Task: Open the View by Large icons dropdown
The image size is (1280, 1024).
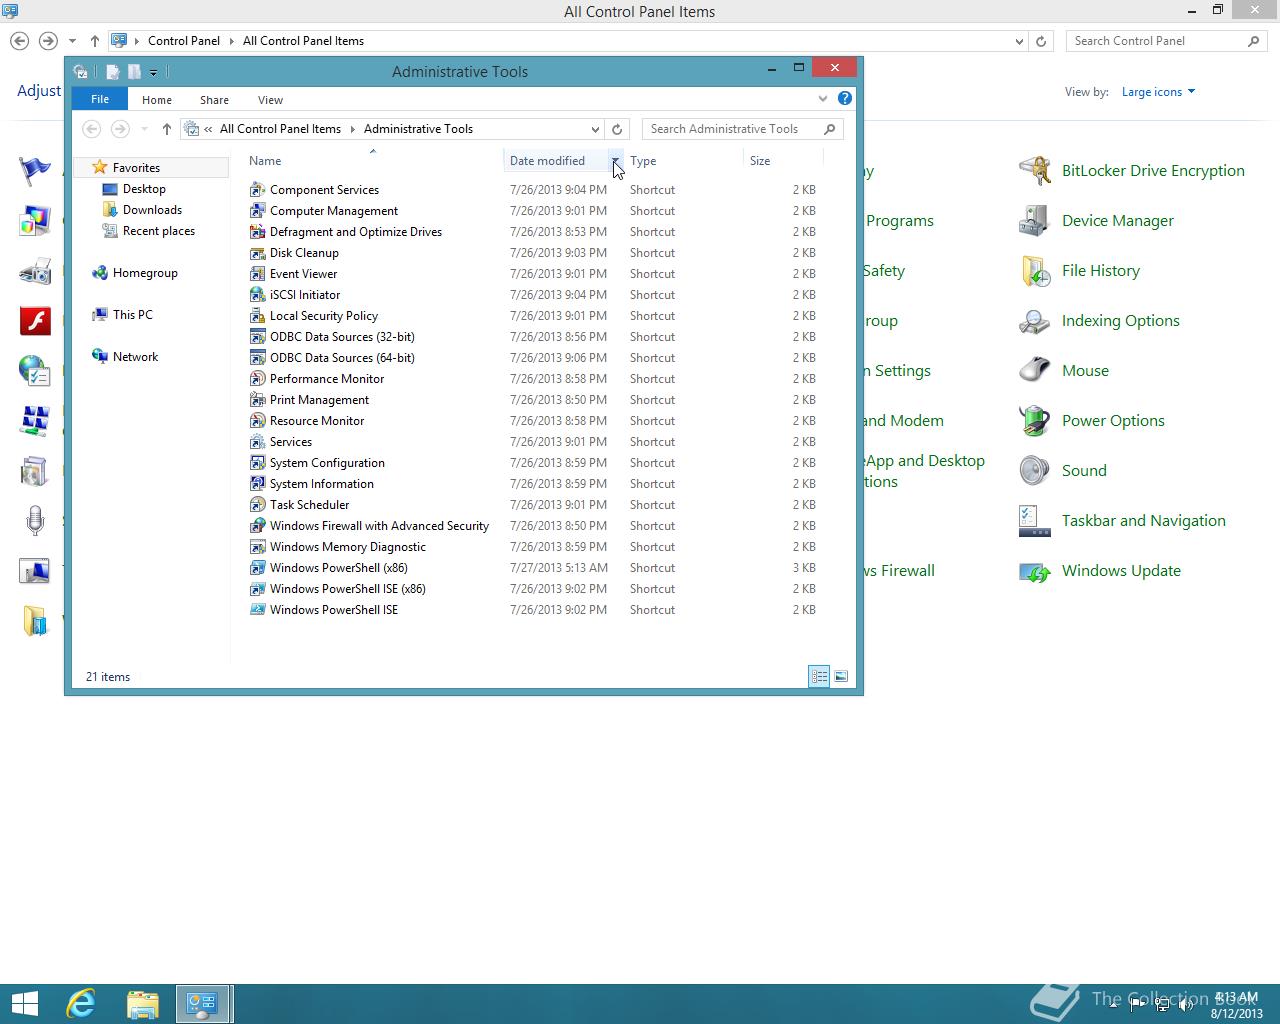Action: [x=1158, y=92]
